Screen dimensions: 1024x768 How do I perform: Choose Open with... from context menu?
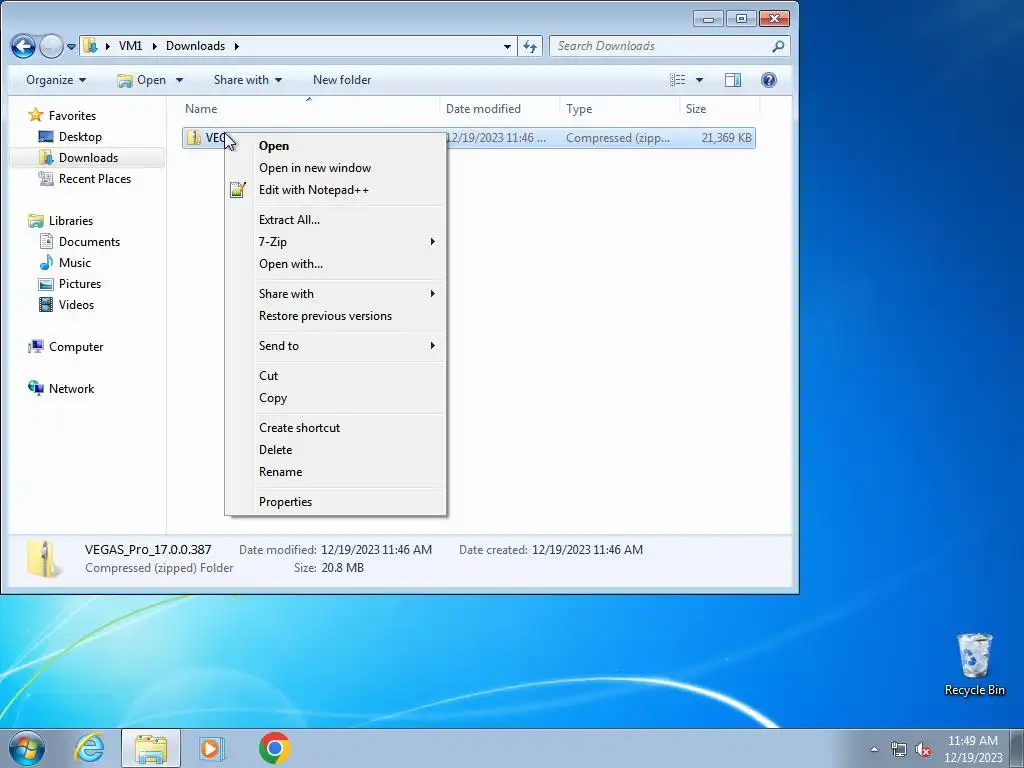pos(335,264)
